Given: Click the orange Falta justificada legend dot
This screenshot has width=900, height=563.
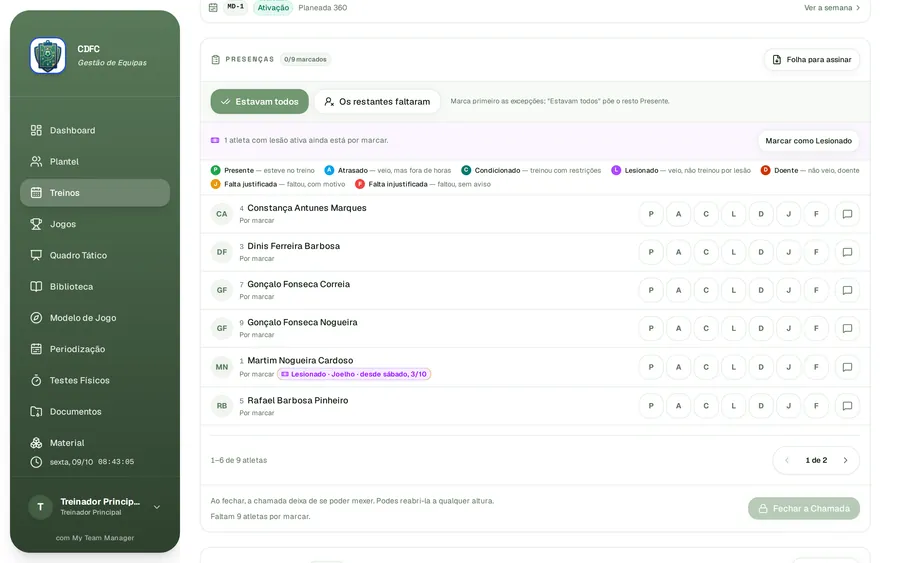Looking at the screenshot, I should (x=215, y=184).
